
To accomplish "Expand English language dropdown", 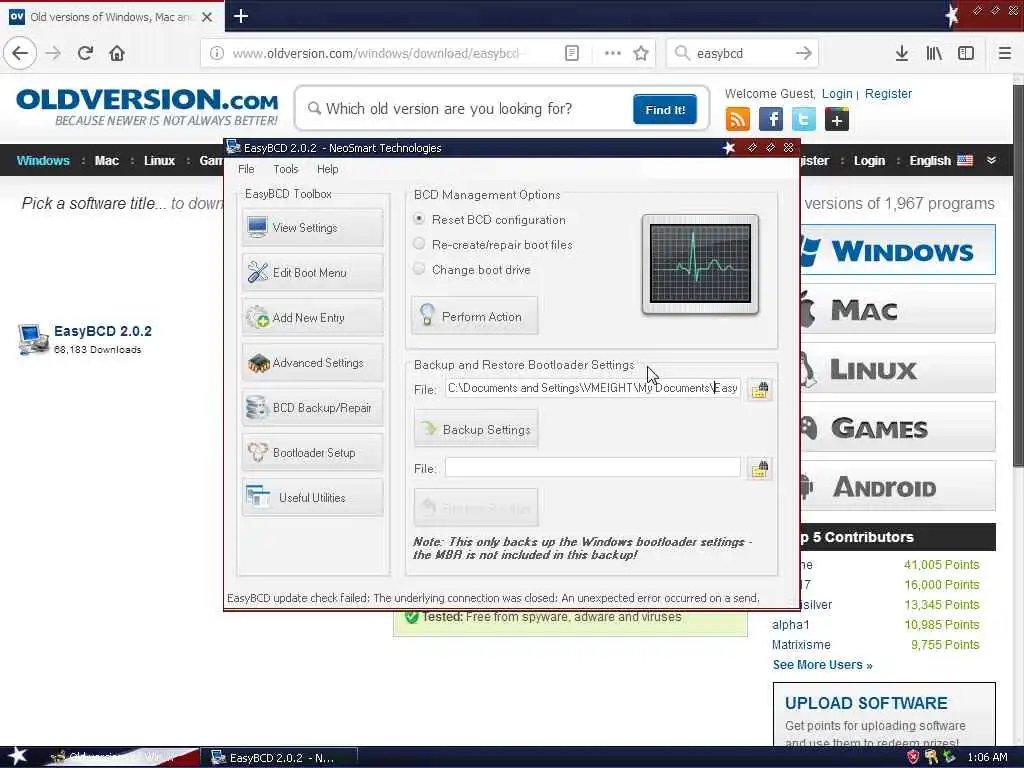I will coord(941,161).
